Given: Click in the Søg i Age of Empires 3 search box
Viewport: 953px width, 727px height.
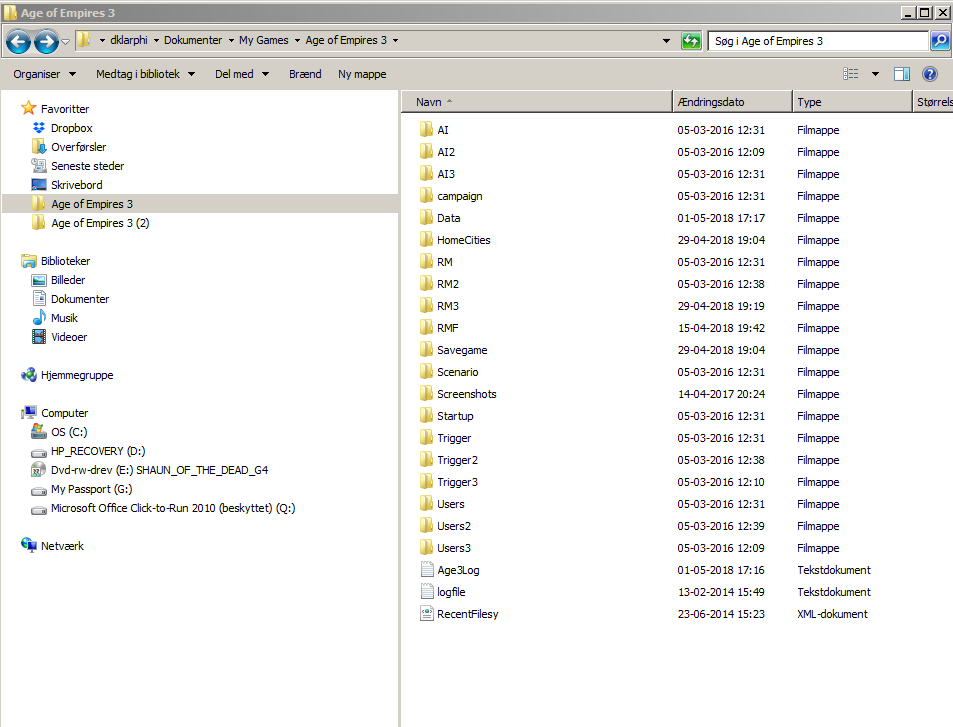Looking at the screenshot, I should point(818,41).
